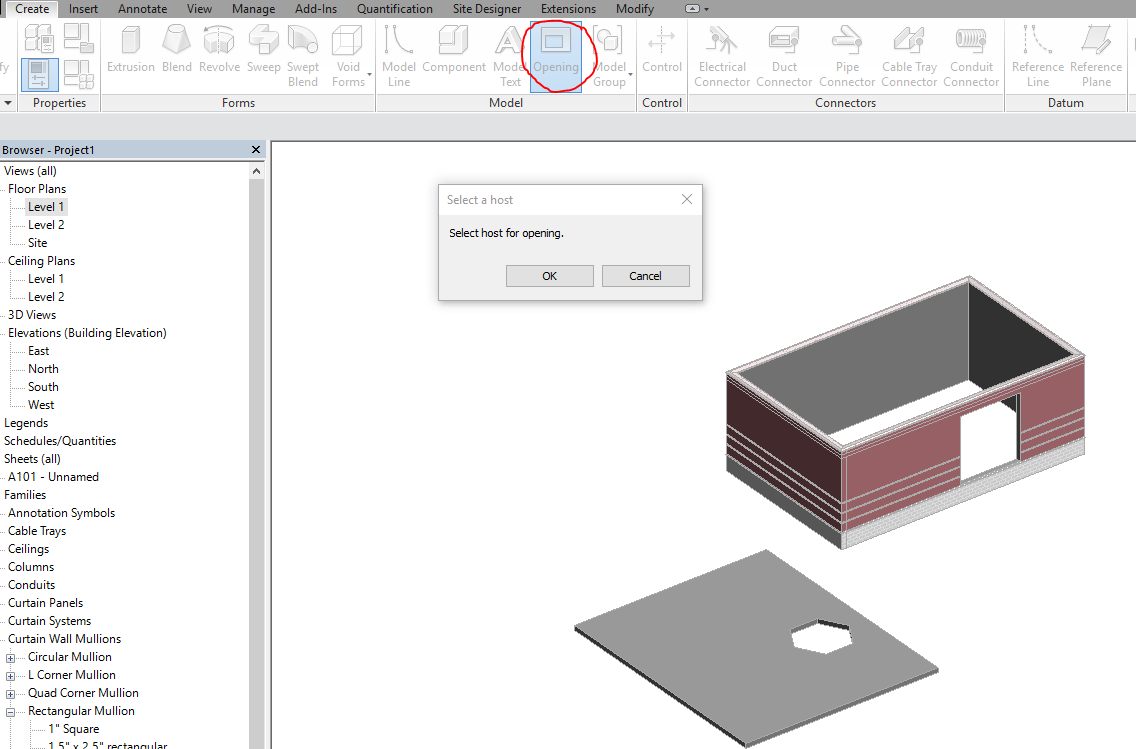The image size is (1136, 749).
Task: Select the Control tool
Action: tap(662, 50)
